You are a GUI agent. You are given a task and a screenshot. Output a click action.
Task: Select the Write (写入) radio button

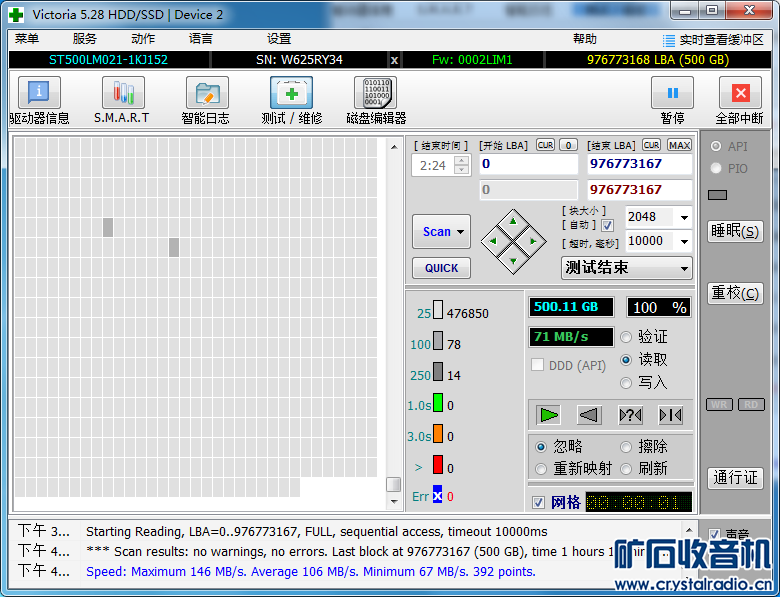click(626, 383)
